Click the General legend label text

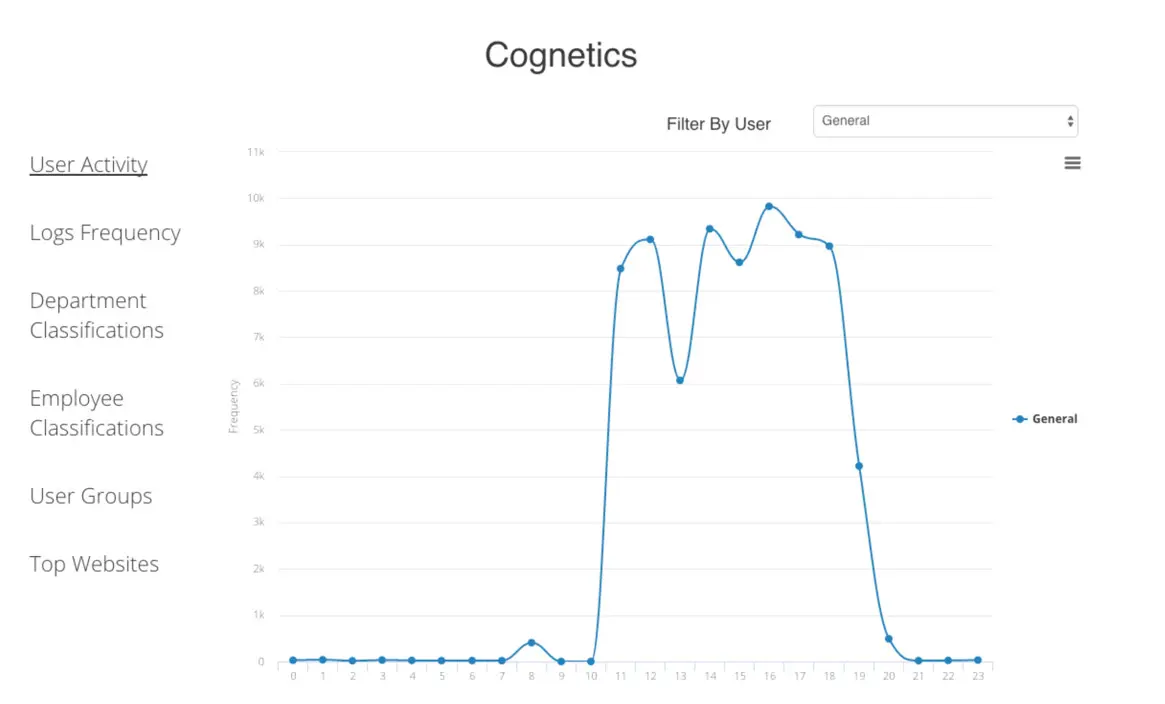click(x=1054, y=418)
